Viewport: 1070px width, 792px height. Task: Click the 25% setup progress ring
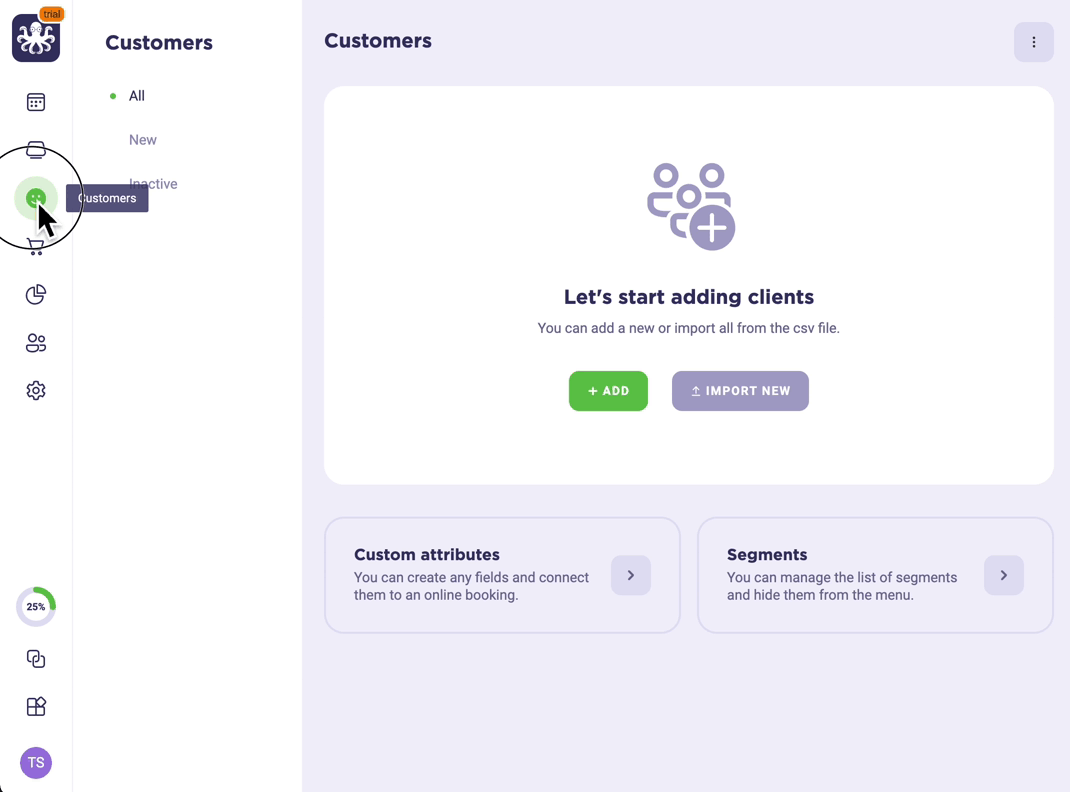tap(36, 606)
